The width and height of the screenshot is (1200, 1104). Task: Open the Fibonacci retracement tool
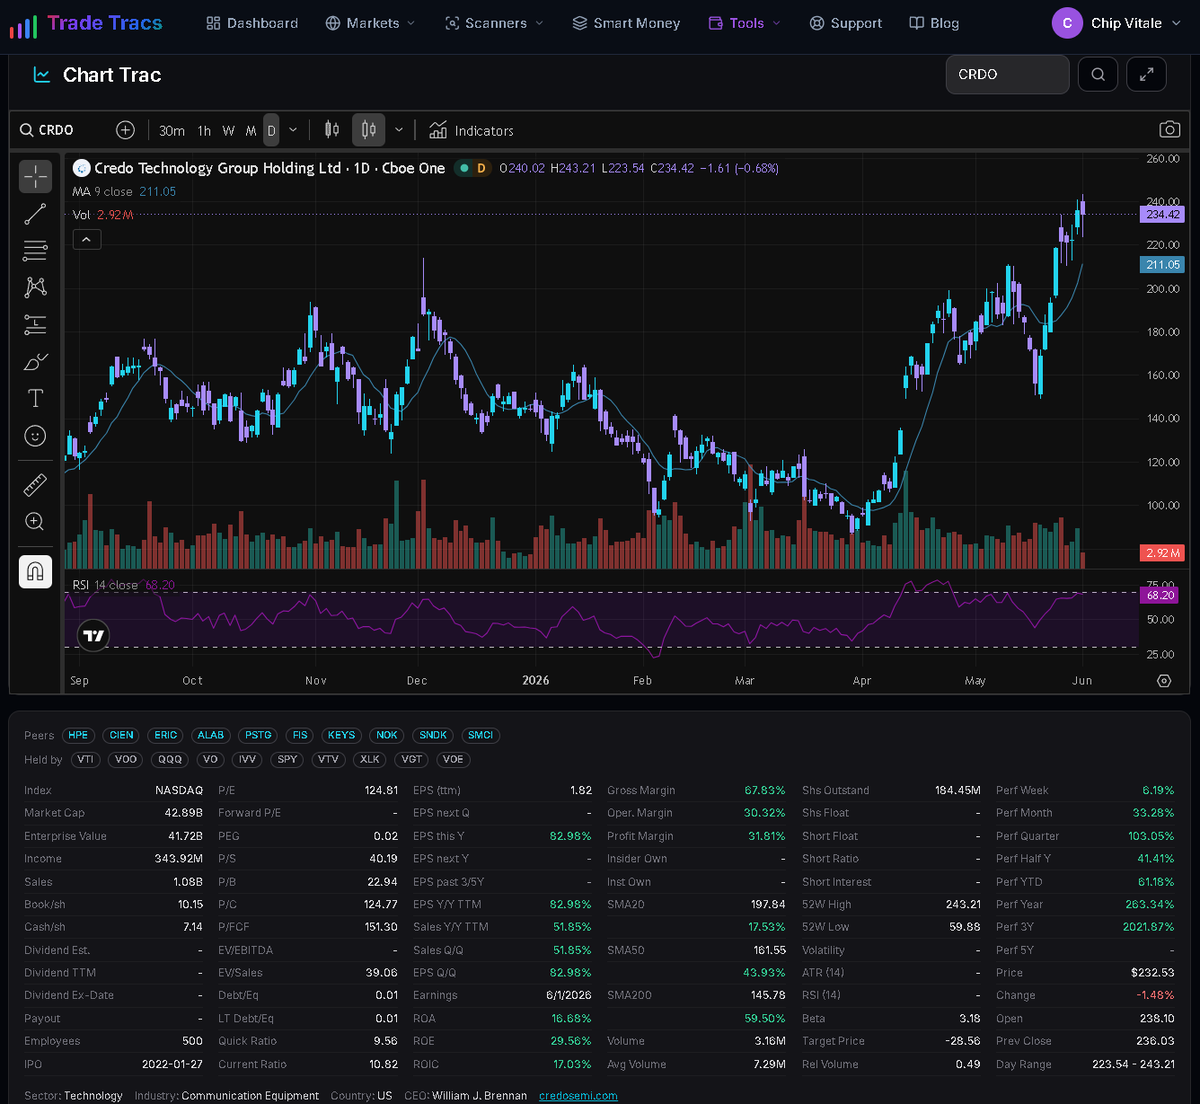pos(35,250)
